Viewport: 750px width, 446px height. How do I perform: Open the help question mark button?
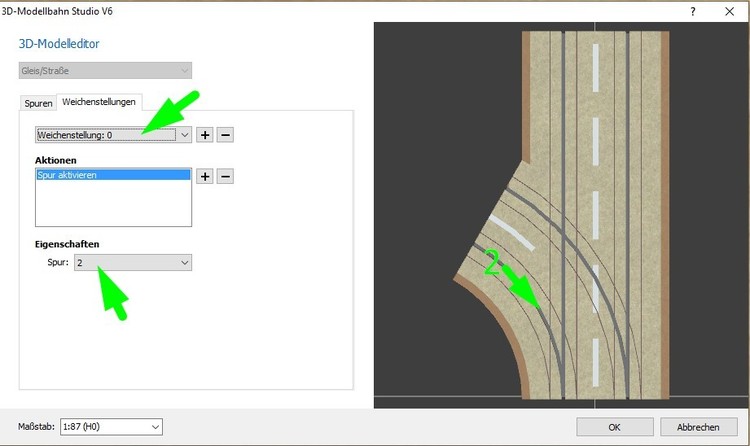point(693,11)
